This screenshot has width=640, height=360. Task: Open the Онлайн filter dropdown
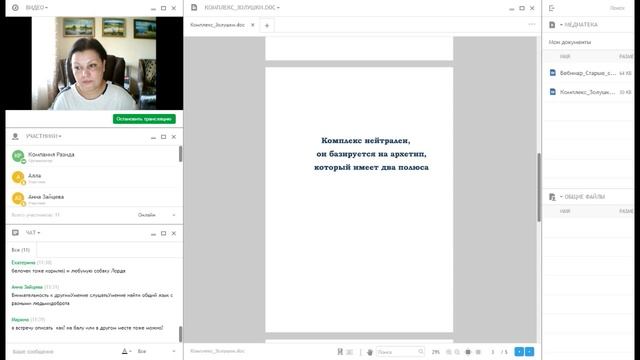[x=156, y=215]
